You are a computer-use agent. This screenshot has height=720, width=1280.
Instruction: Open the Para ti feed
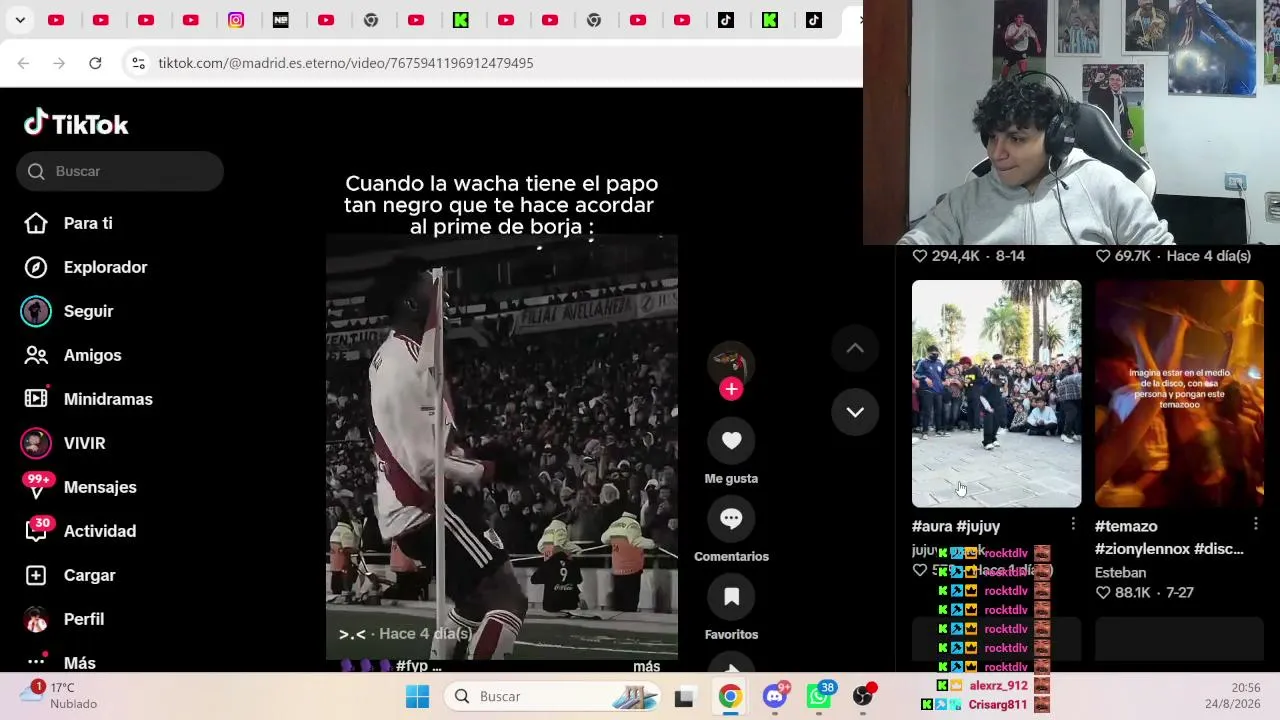88,223
